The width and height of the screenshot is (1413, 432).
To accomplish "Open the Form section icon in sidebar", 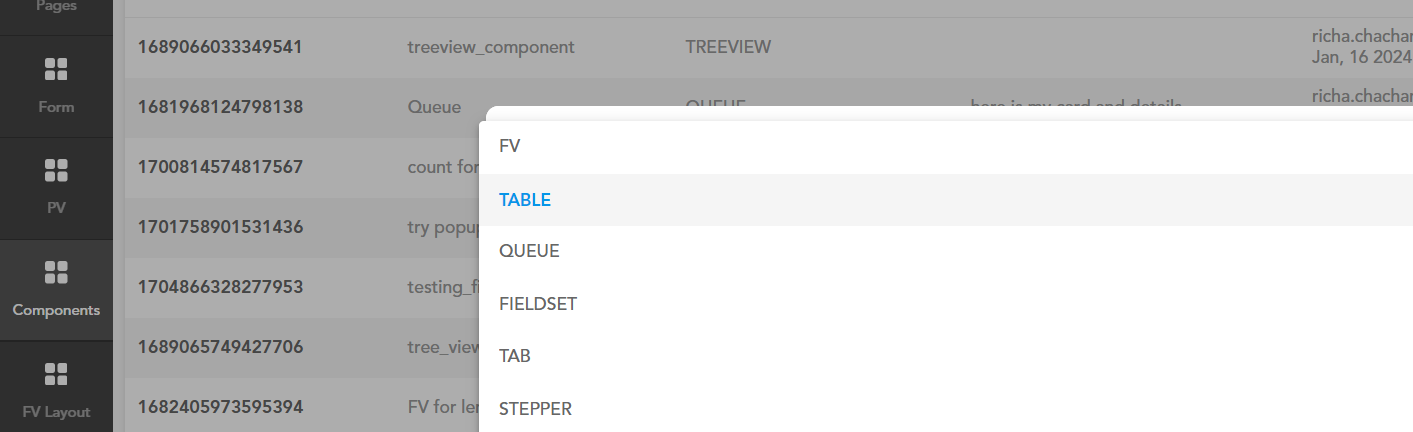I will (x=56, y=70).
